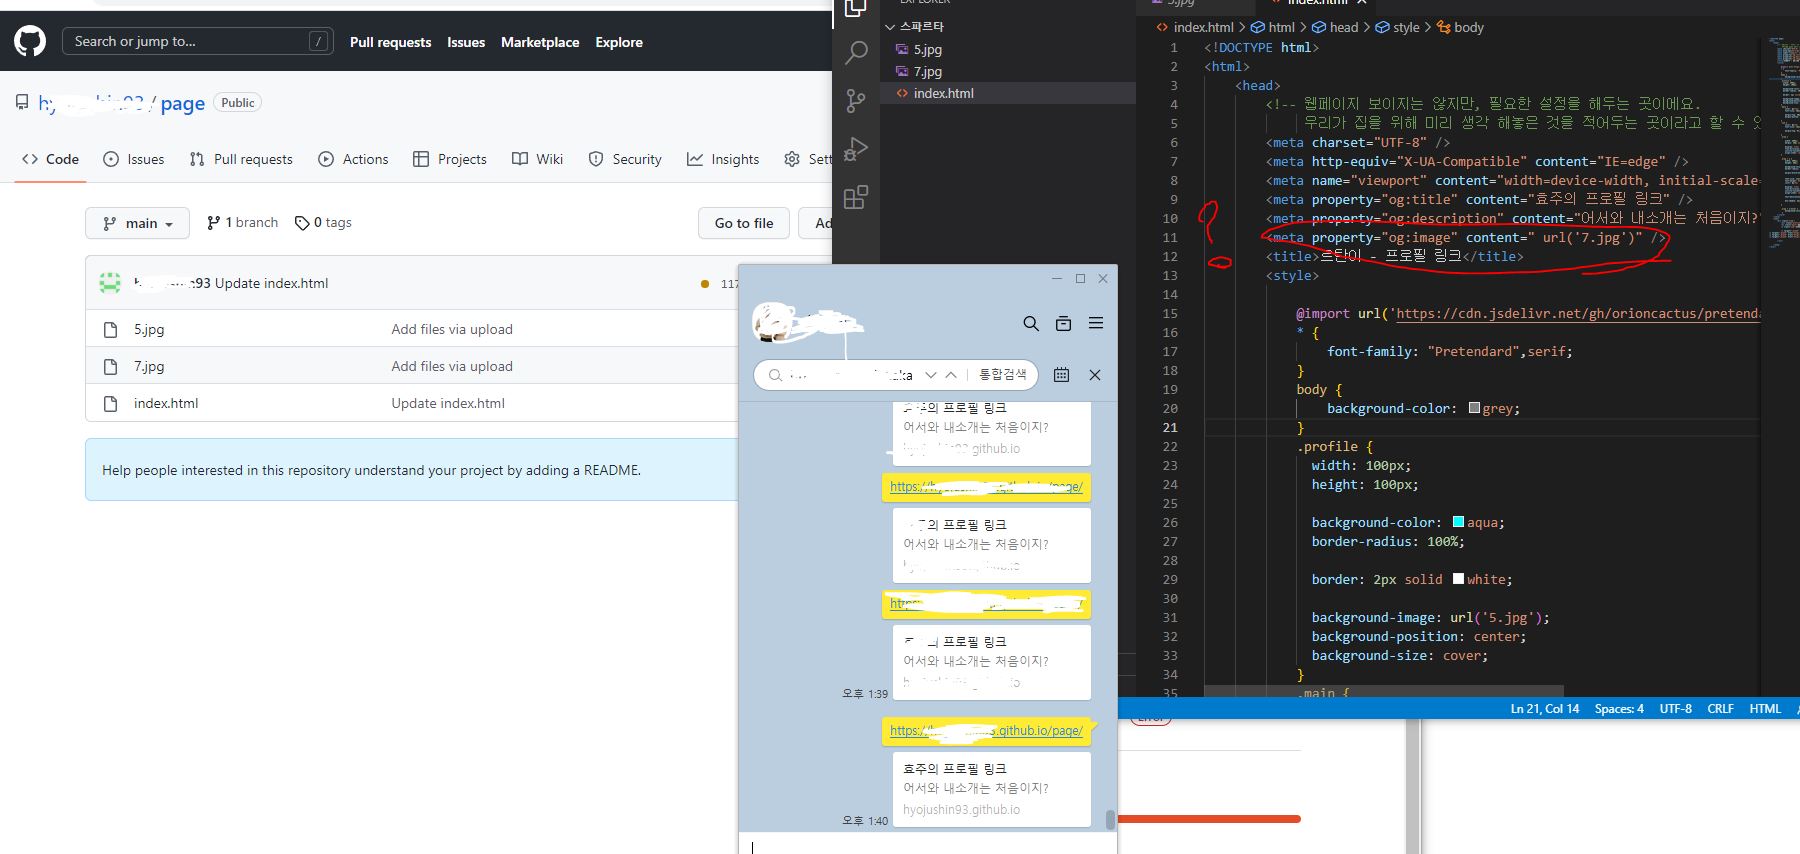This screenshot has width=1800, height=854.
Task: Open the chat window calendar archive icon
Action: coord(1063,323)
